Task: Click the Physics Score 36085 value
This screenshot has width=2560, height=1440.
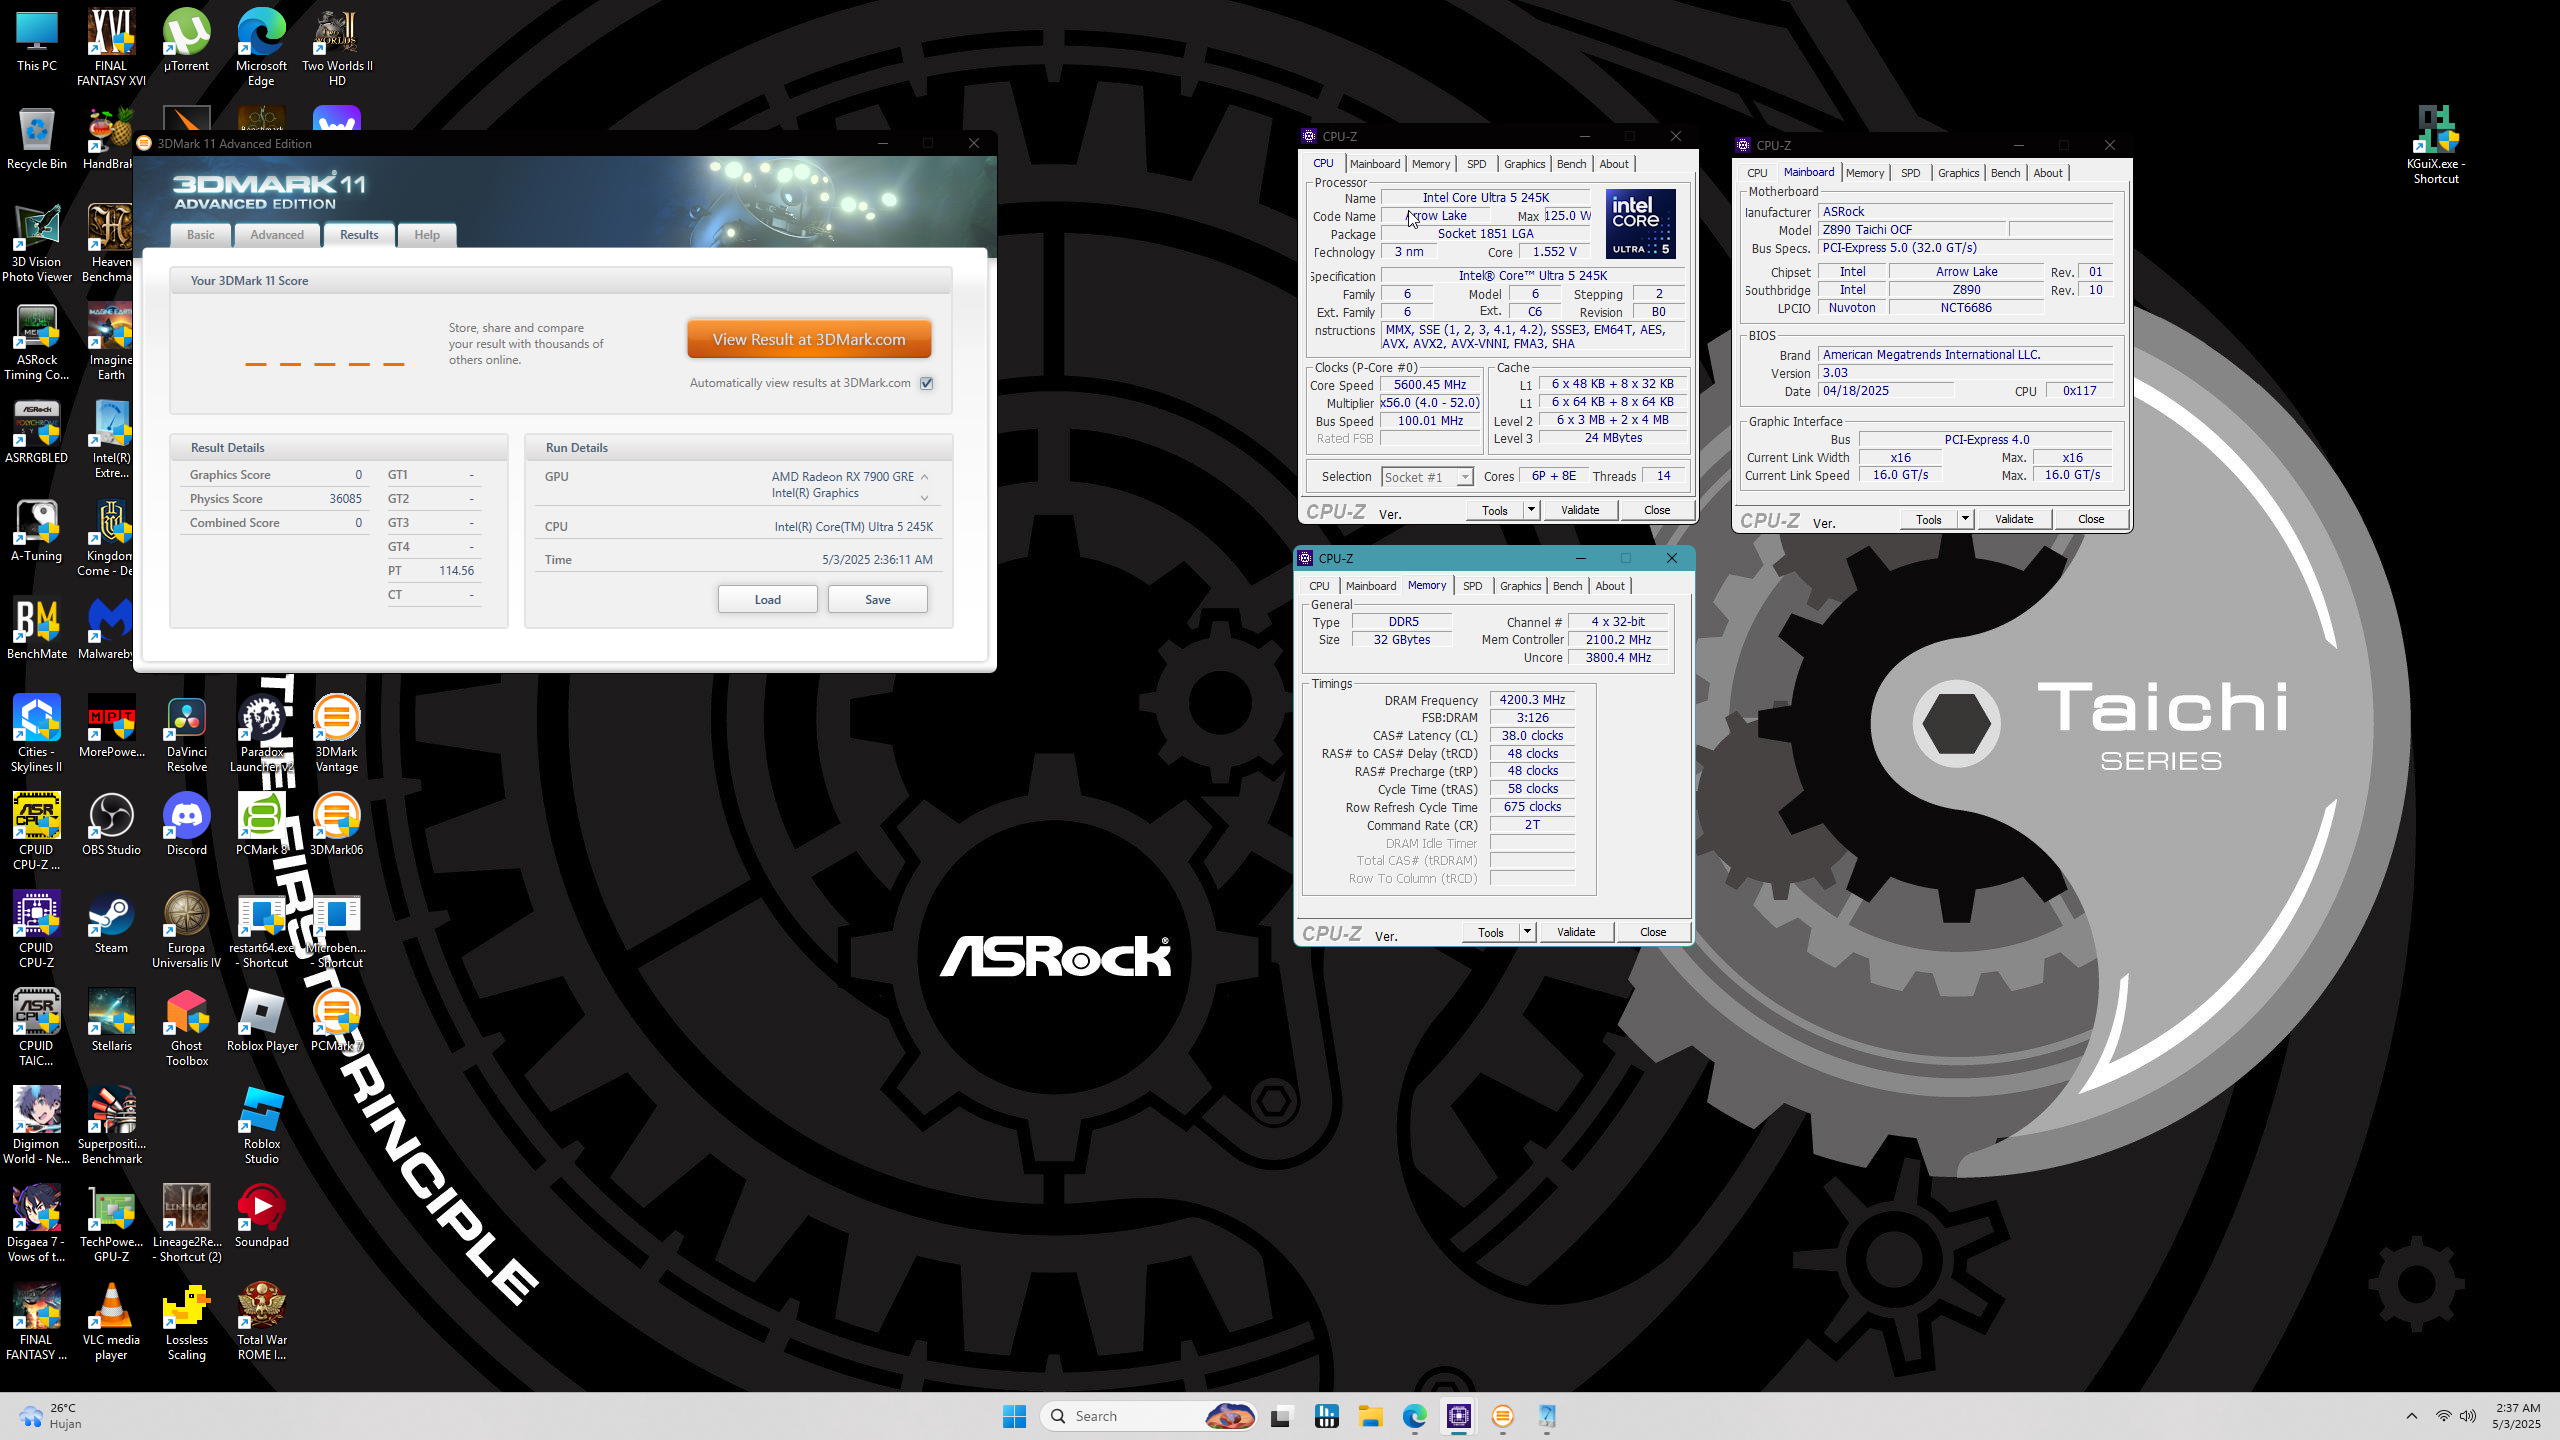Action: [x=345, y=499]
